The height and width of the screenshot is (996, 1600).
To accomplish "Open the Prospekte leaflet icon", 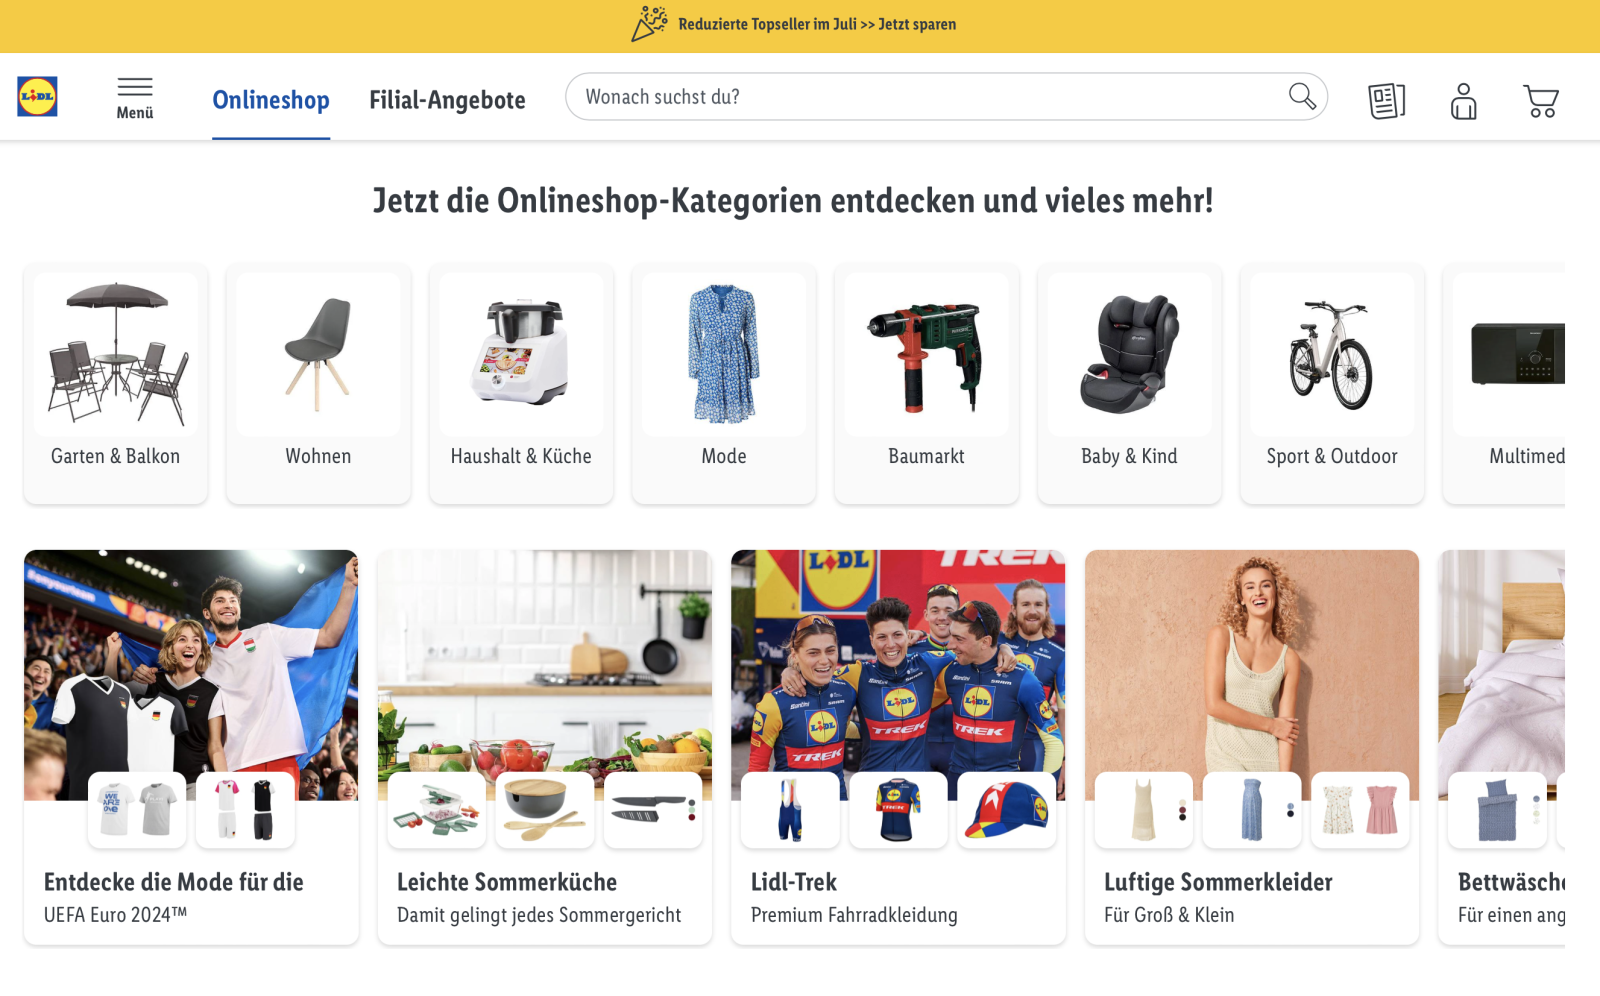I will point(1387,101).
